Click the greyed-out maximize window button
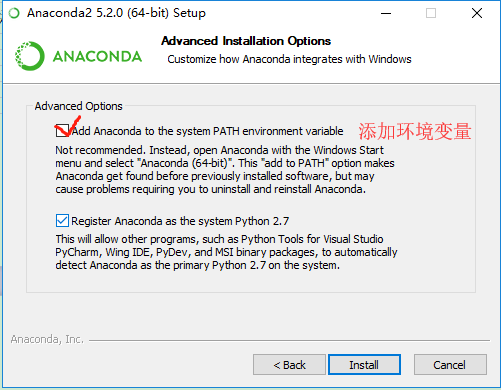Viewport: 501px width, 390px height. (x=431, y=13)
